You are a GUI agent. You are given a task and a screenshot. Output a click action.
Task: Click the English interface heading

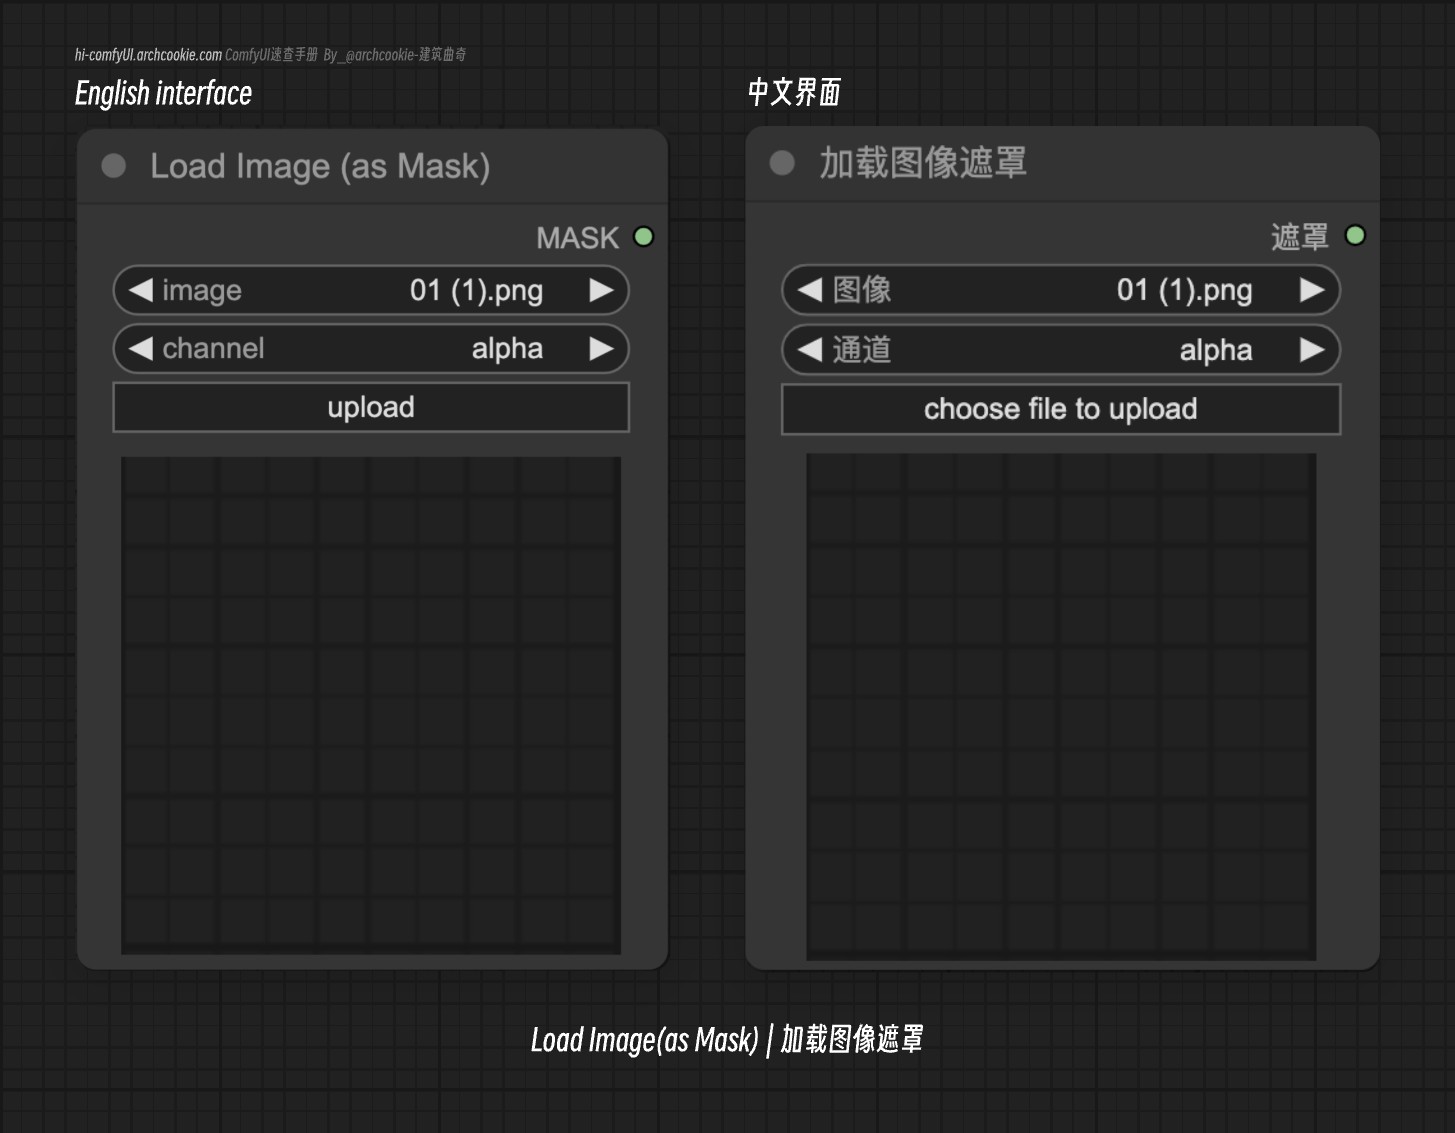point(163,93)
